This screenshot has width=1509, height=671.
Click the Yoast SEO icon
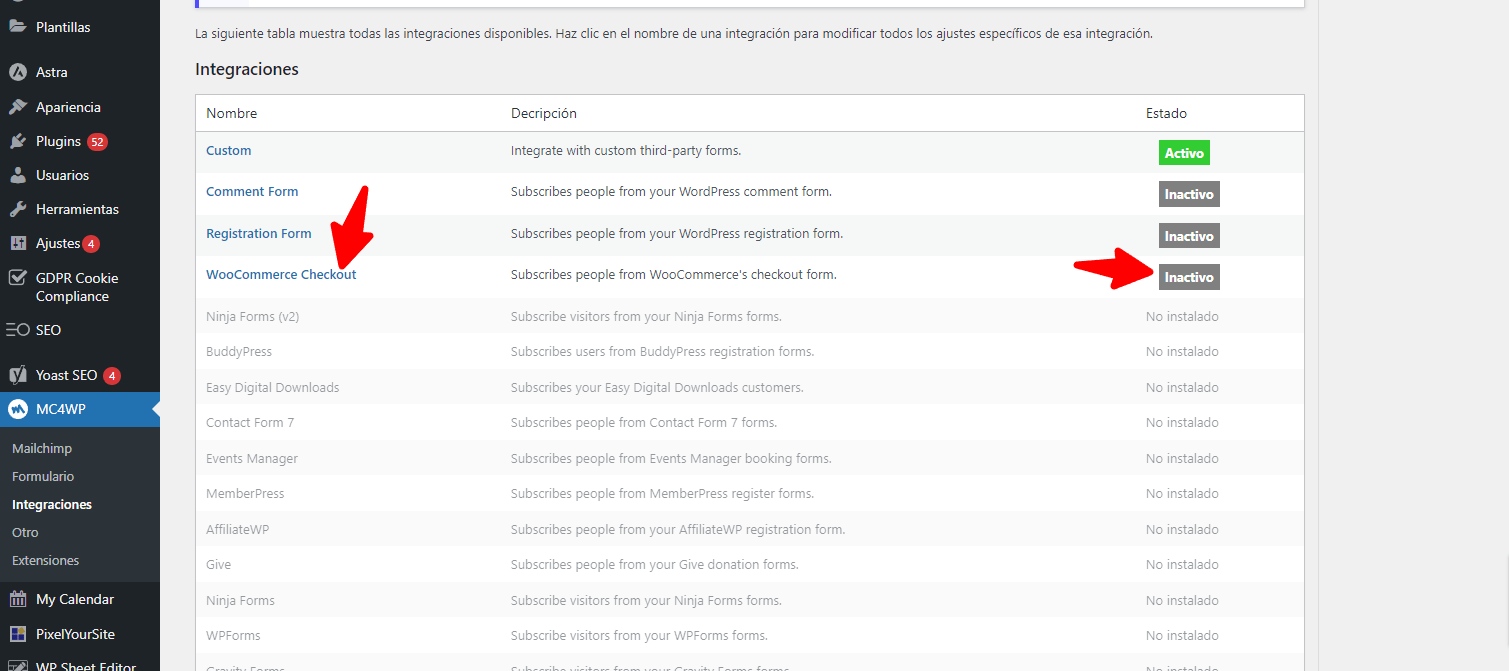click(17, 375)
